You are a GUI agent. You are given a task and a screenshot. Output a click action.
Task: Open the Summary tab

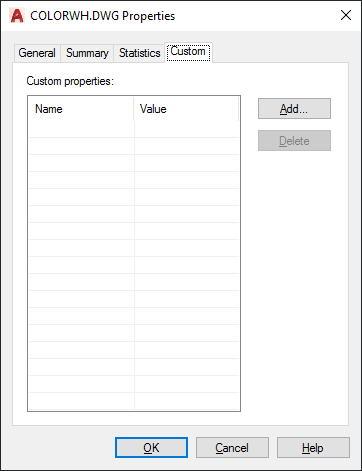[x=87, y=53]
